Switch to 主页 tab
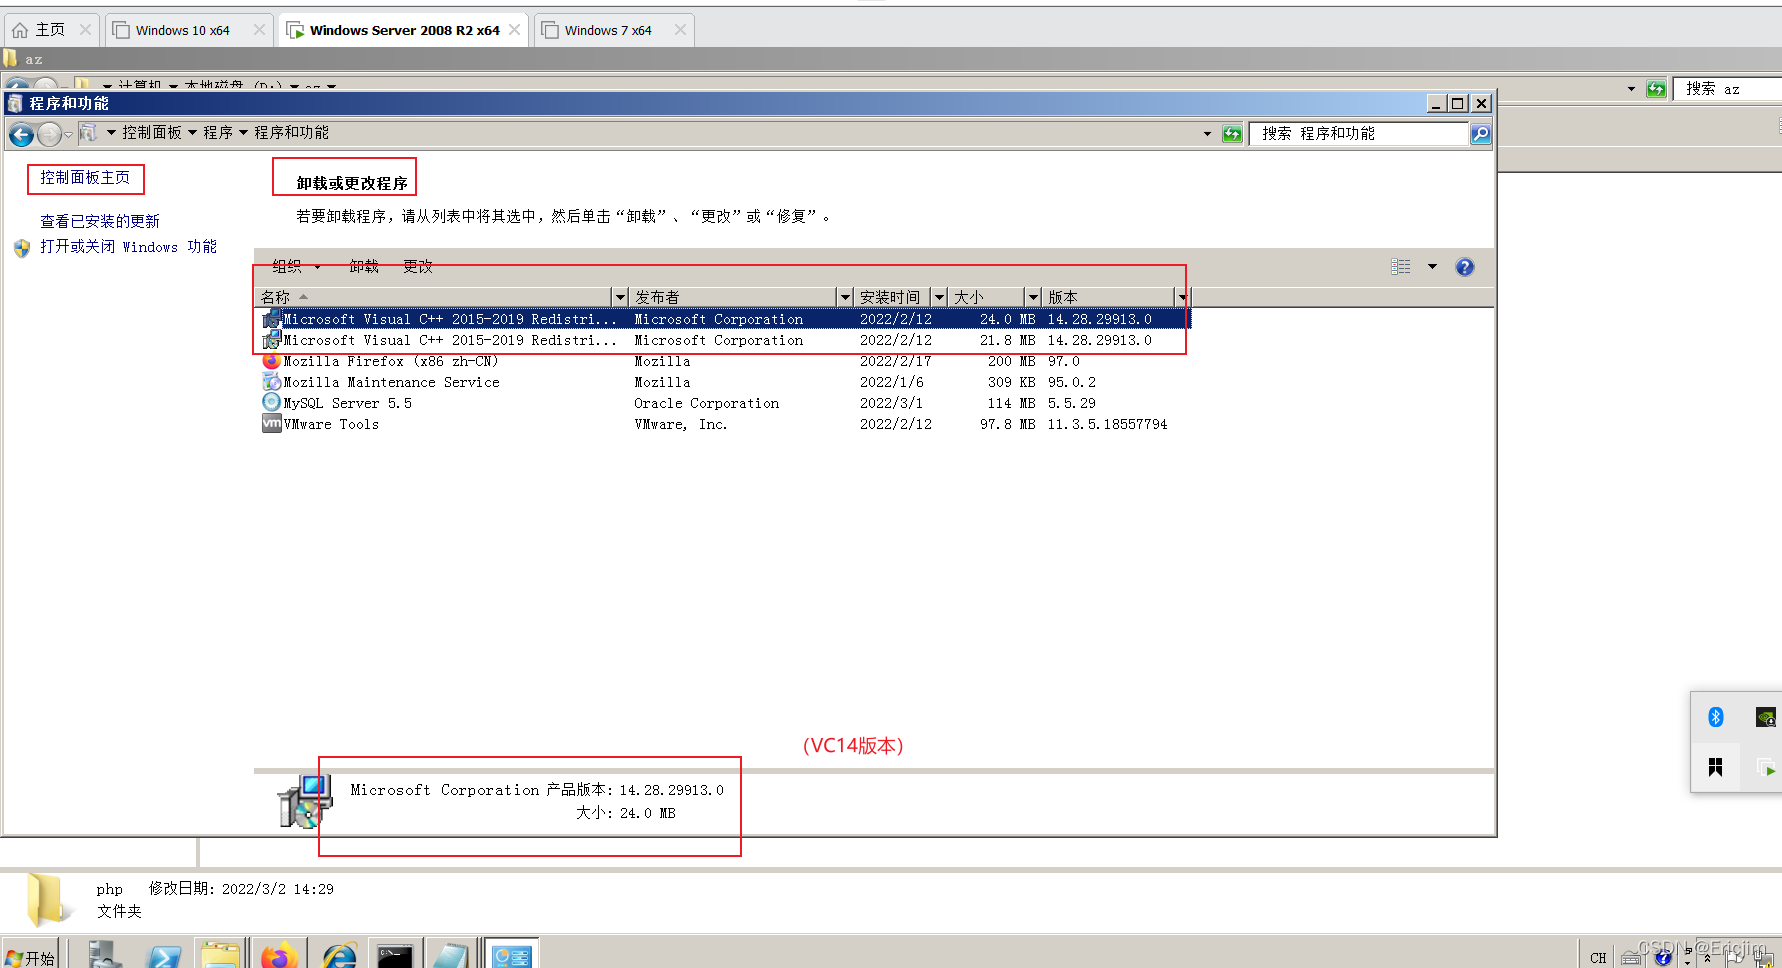The width and height of the screenshot is (1782, 968). tap(51, 30)
